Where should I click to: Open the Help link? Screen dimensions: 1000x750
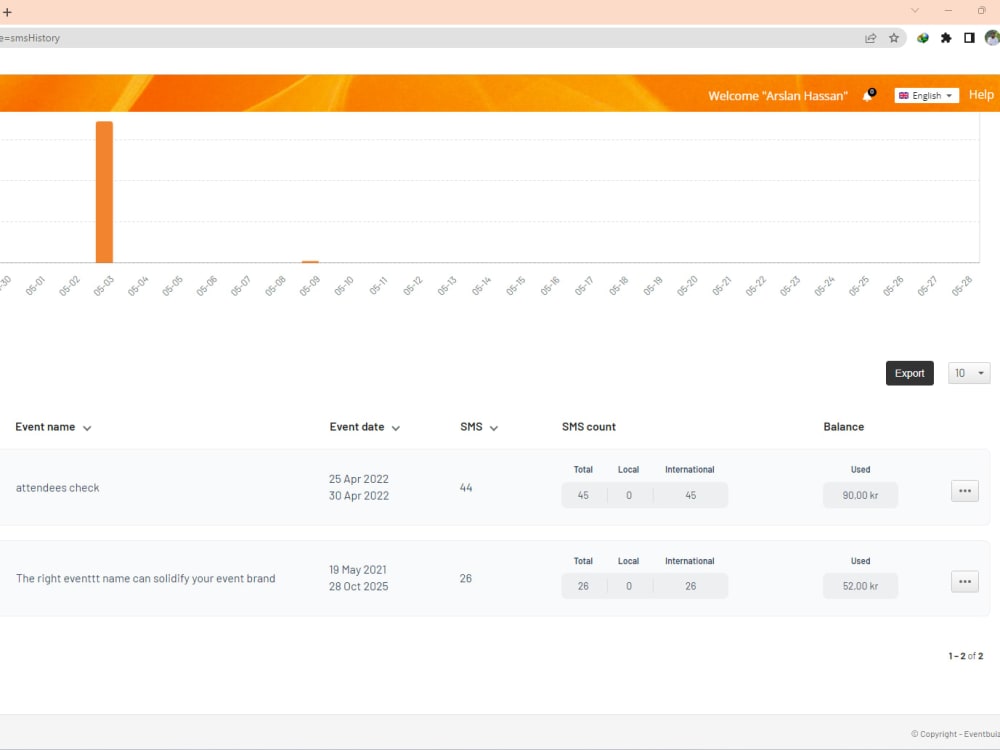[x=981, y=95]
